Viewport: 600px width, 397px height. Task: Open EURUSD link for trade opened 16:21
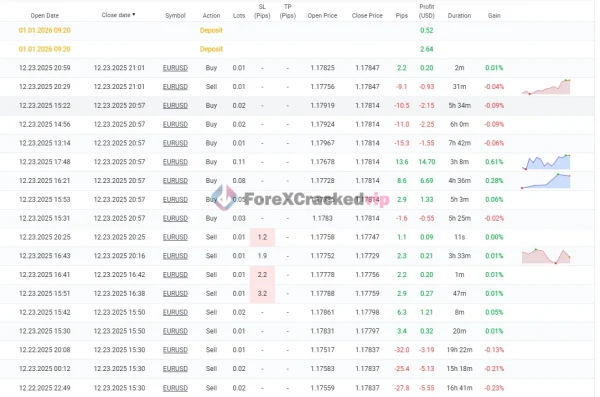[x=175, y=181]
